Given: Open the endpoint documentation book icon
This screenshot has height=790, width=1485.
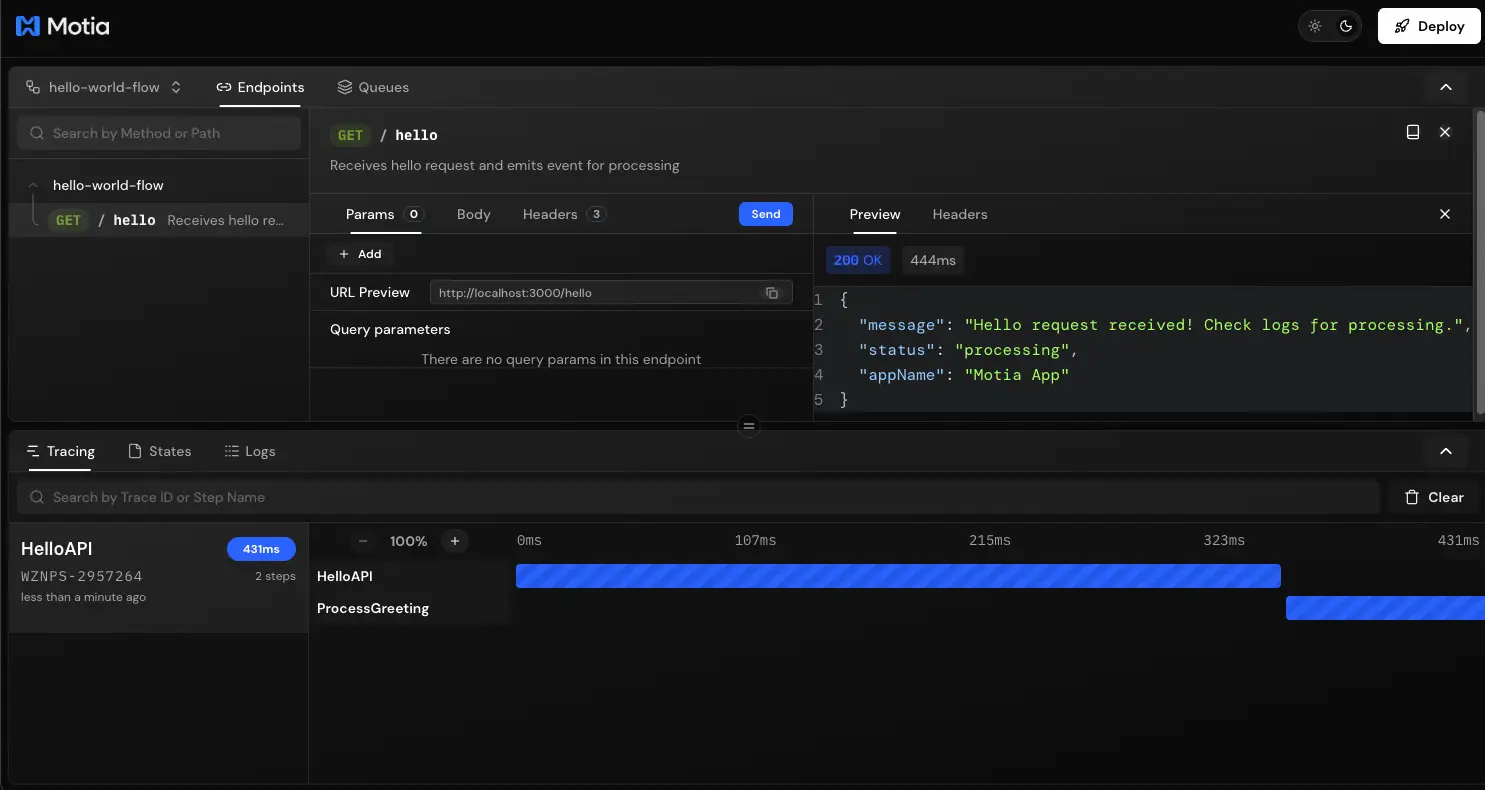Looking at the screenshot, I should tap(1413, 132).
